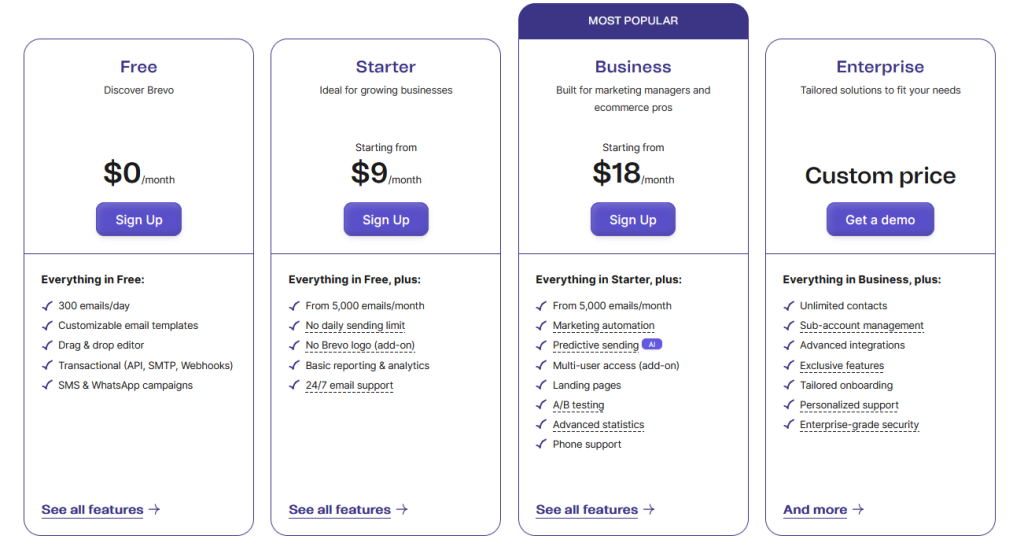Sign up for the Starter plan

click(x=386, y=220)
